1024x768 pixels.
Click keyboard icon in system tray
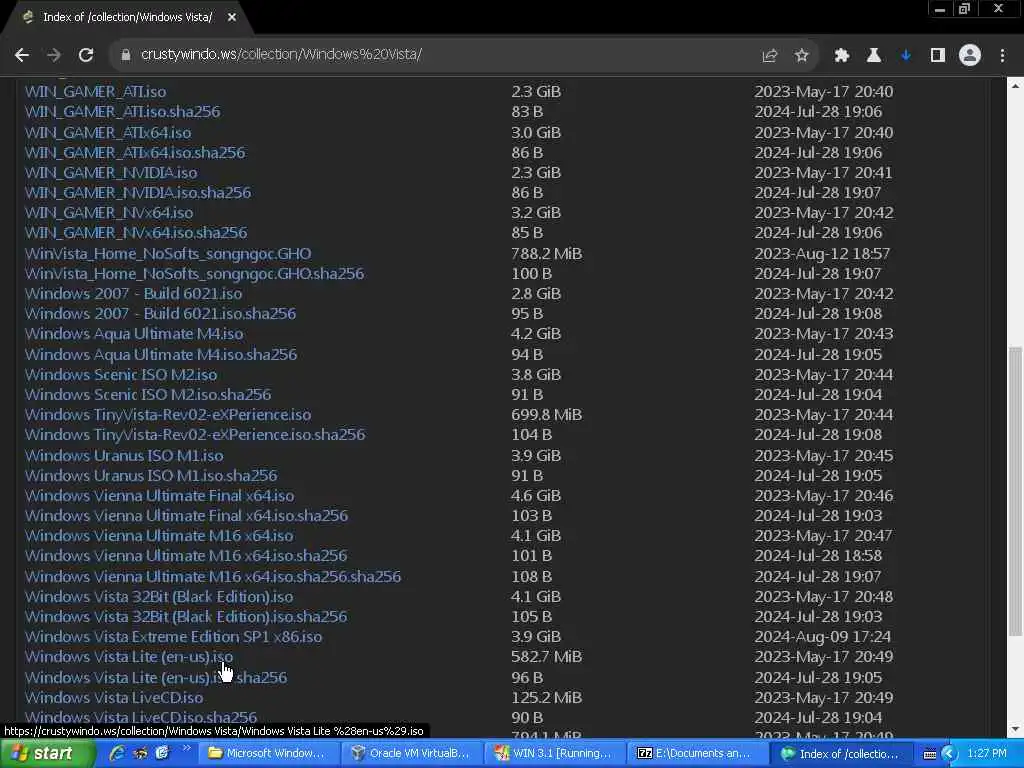[x=929, y=754]
